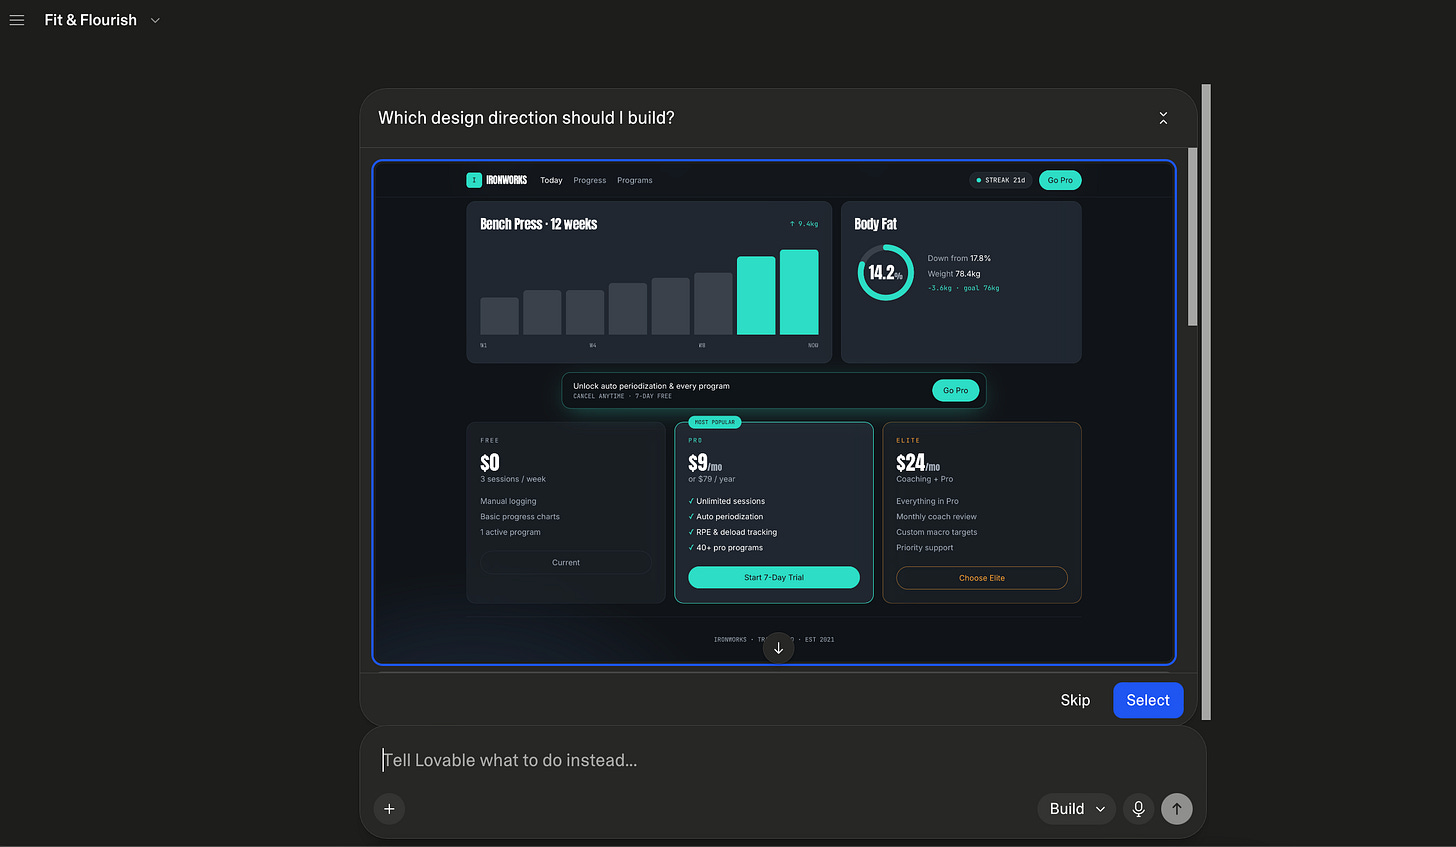Viewport: 1456px width, 847px height.
Task: Click the plus attachment icon
Action: click(x=389, y=809)
